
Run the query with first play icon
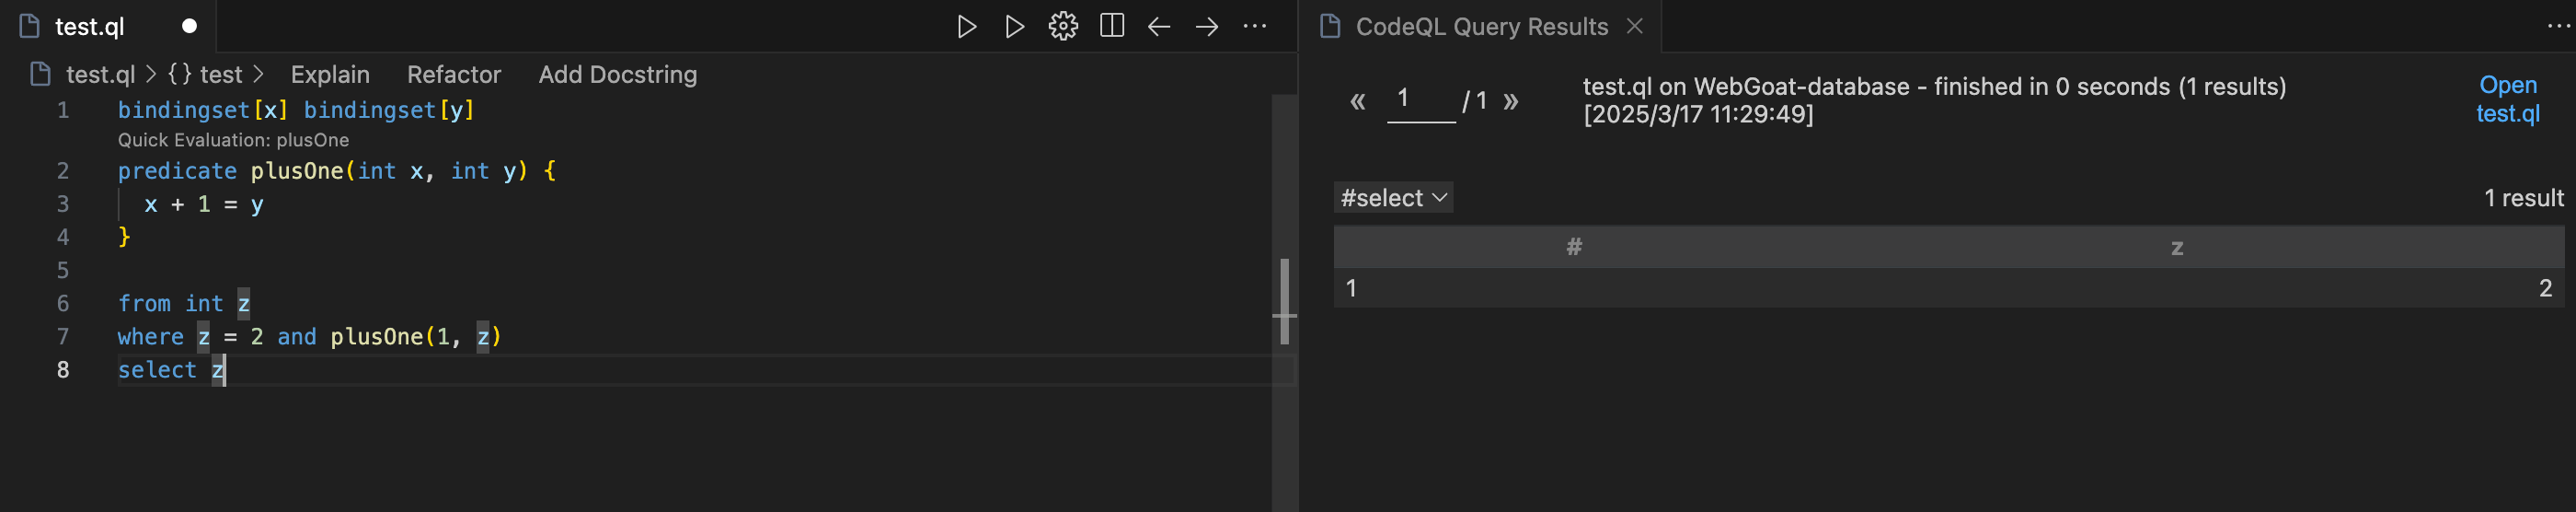tap(966, 27)
